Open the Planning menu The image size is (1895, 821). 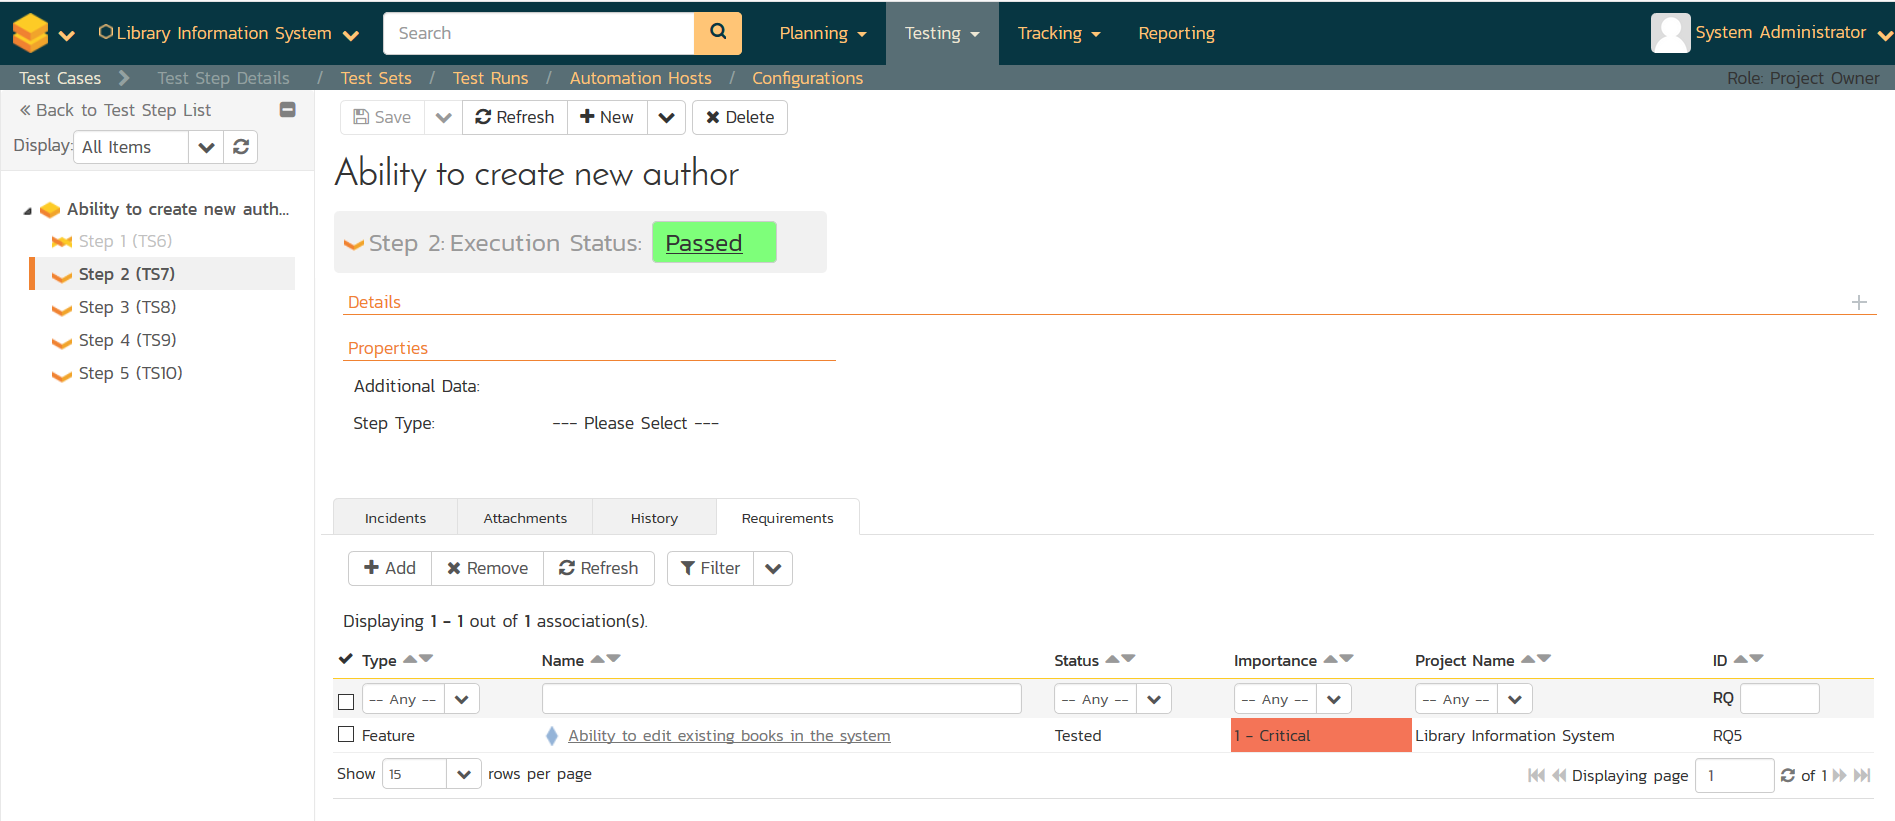(x=822, y=33)
